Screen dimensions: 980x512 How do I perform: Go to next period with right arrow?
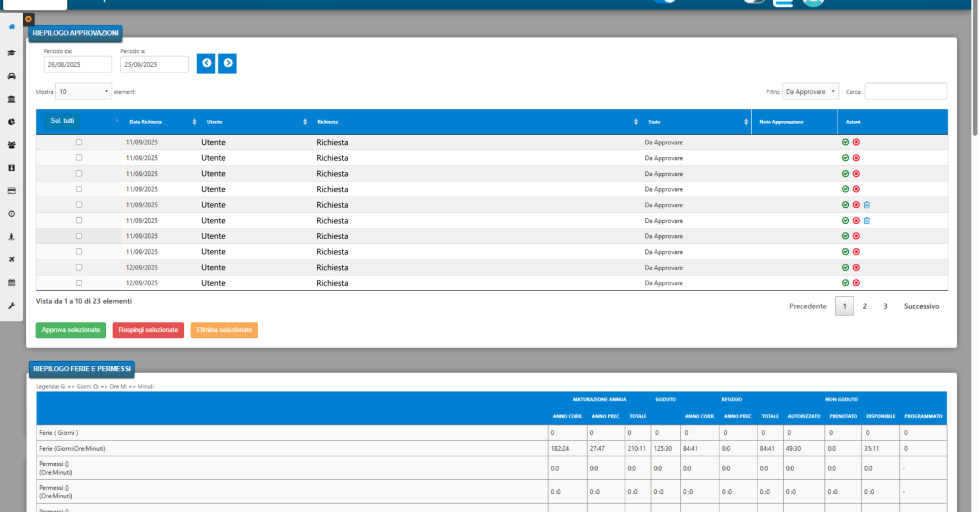click(x=228, y=63)
